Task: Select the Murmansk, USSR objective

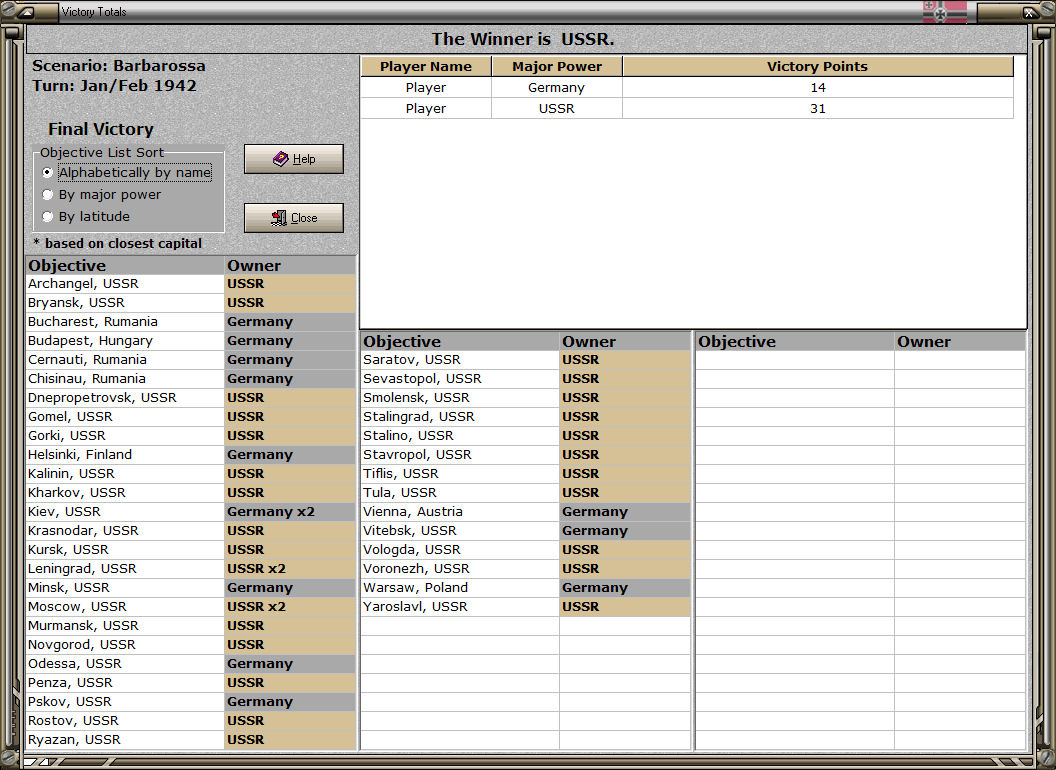Action: tap(125, 625)
